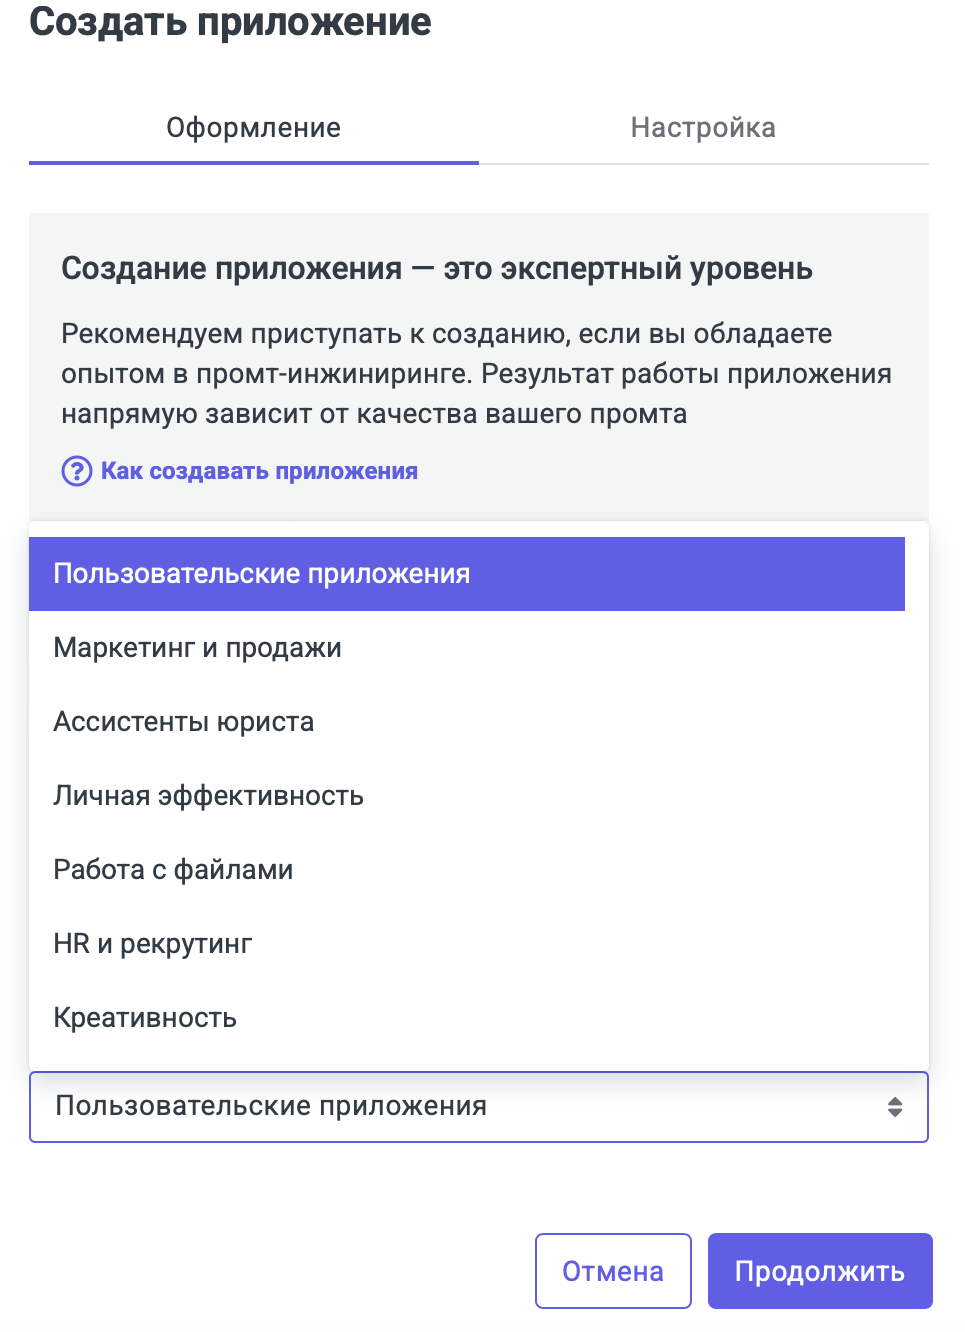965x1332 pixels.
Task: Click the purple underline beneath Оформление tab
Action: pyautogui.click(x=253, y=162)
